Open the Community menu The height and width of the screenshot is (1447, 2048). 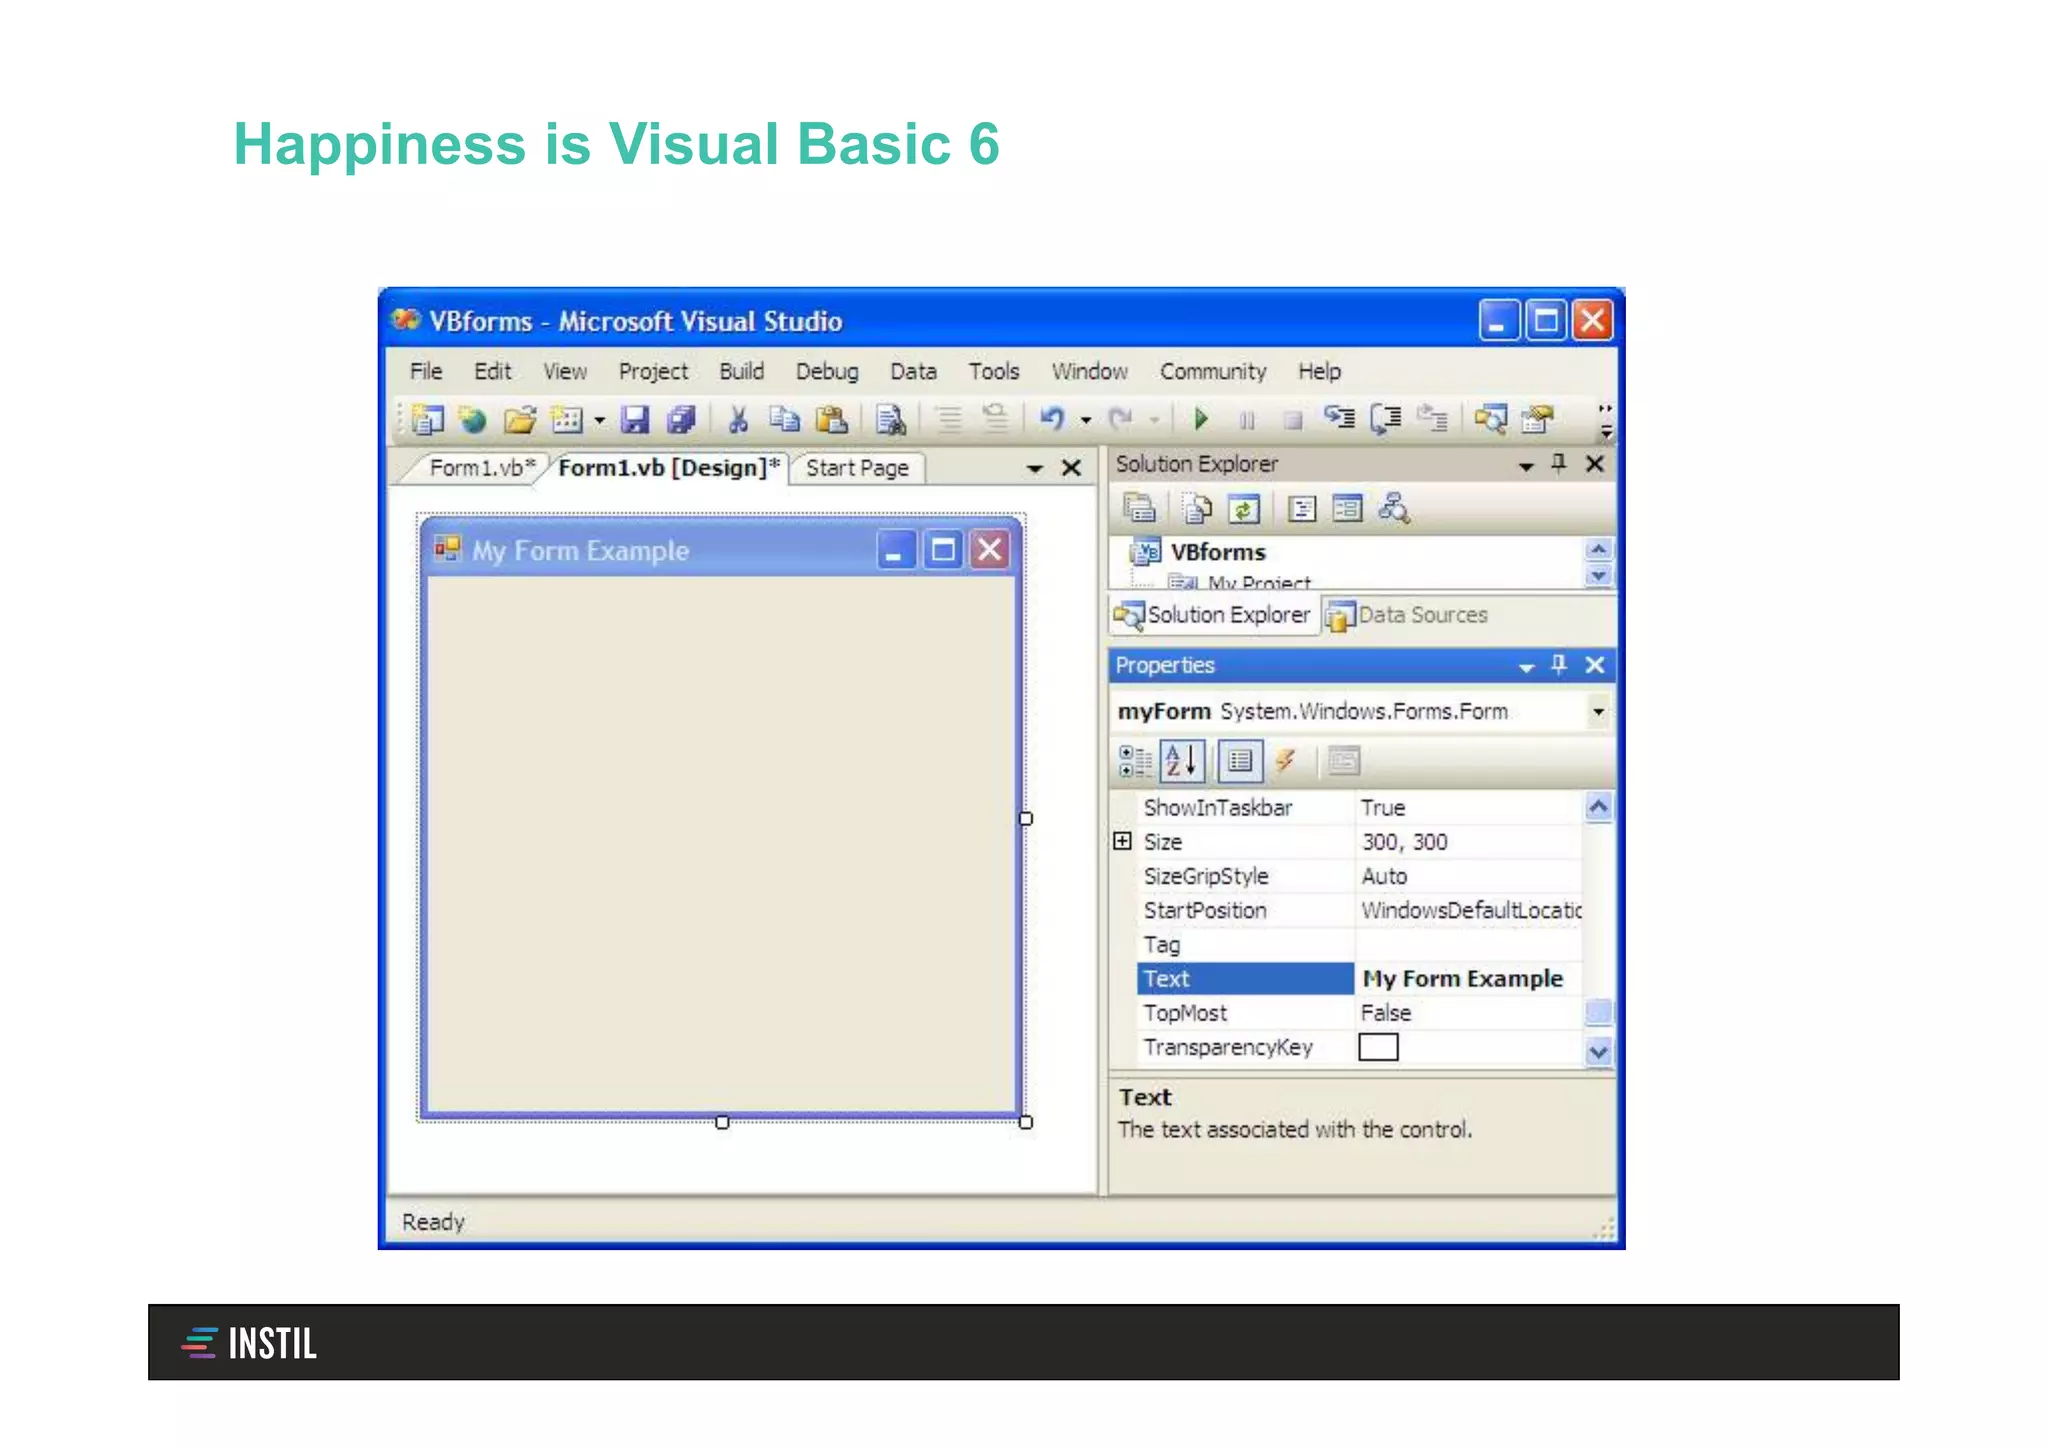tap(1213, 371)
